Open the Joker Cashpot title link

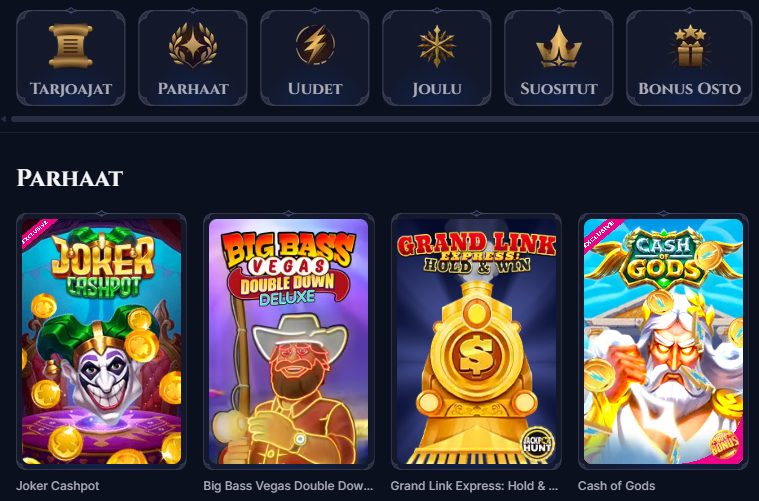click(58, 486)
